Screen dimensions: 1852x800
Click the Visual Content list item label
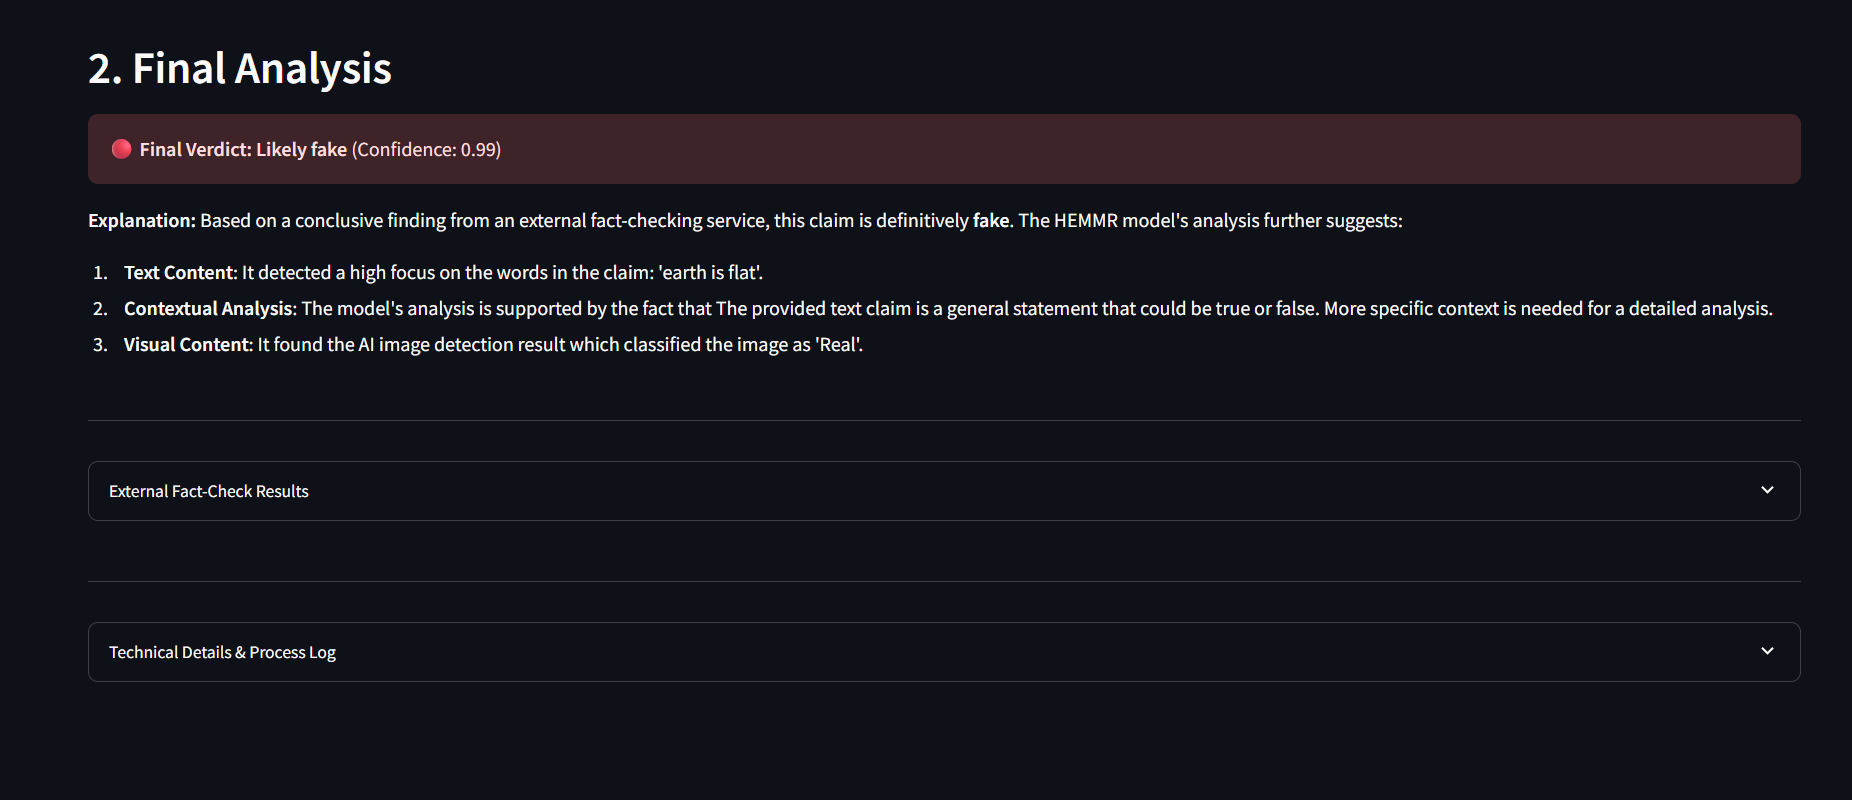pos(187,345)
